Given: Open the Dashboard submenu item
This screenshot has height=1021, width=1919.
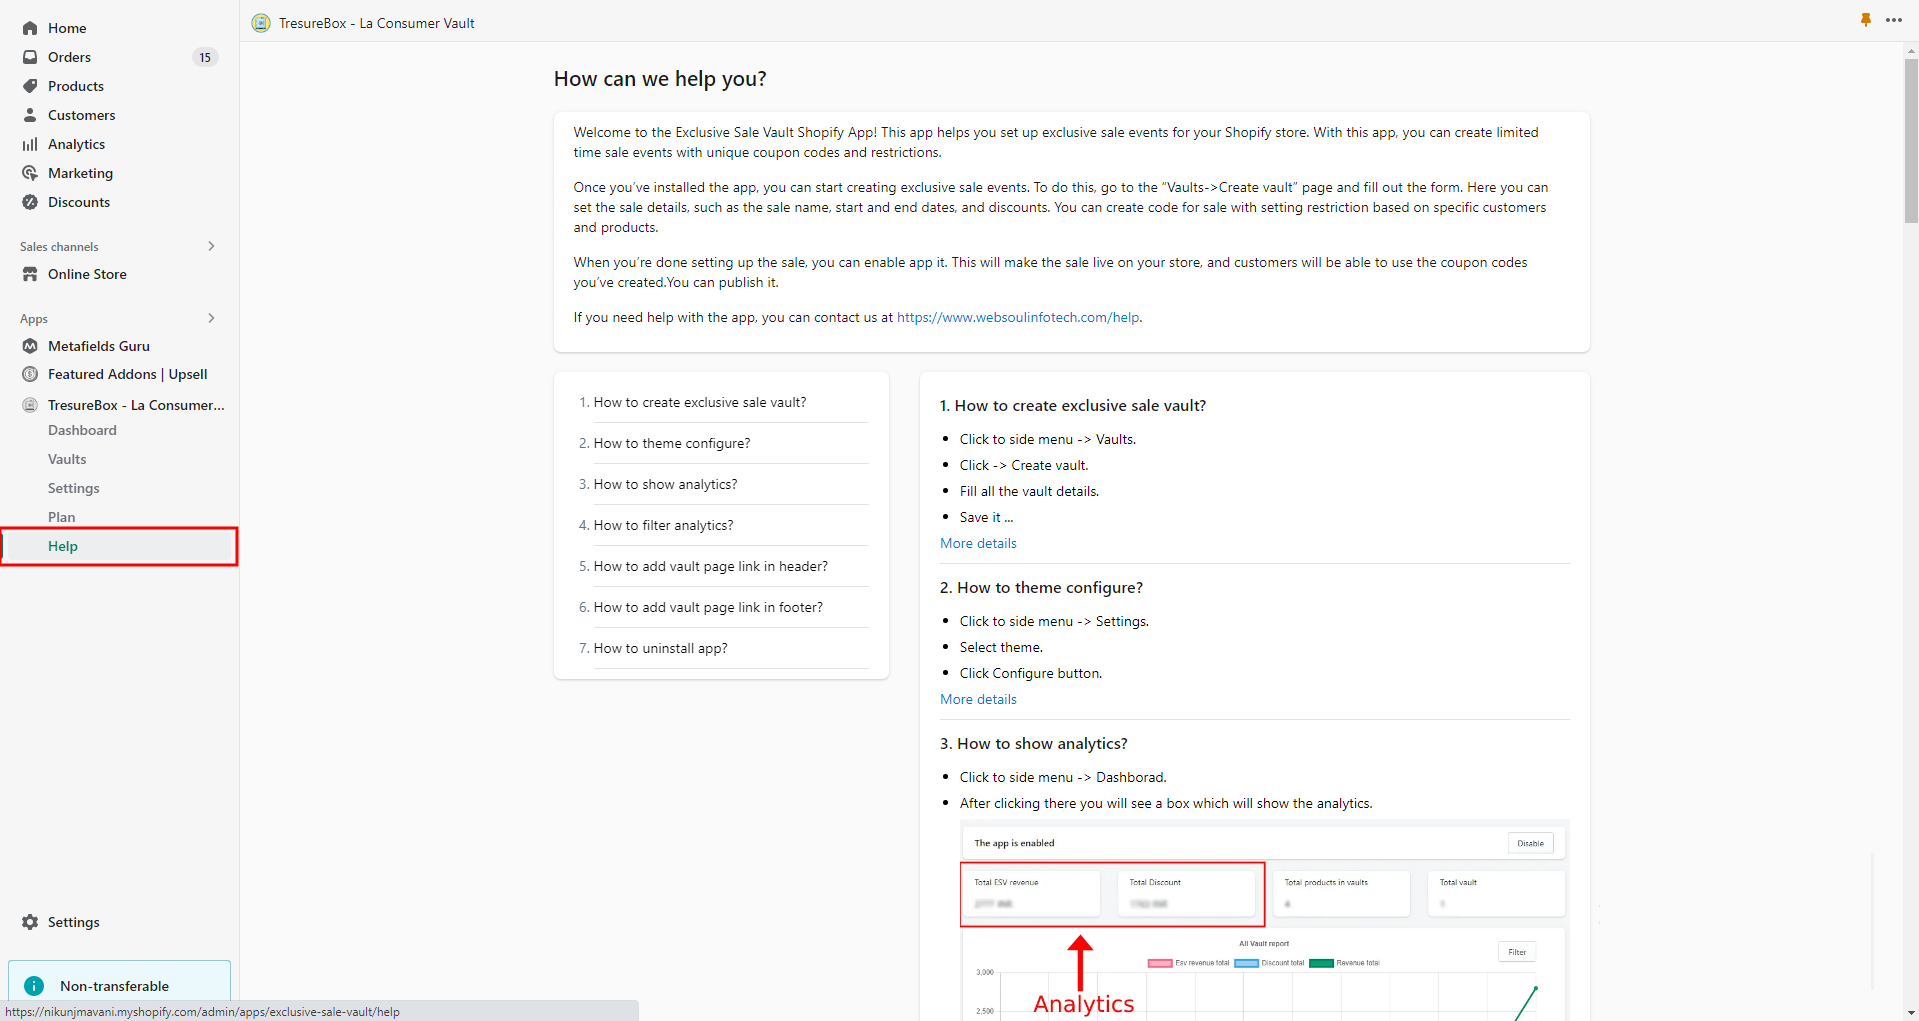Looking at the screenshot, I should [x=82, y=430].
